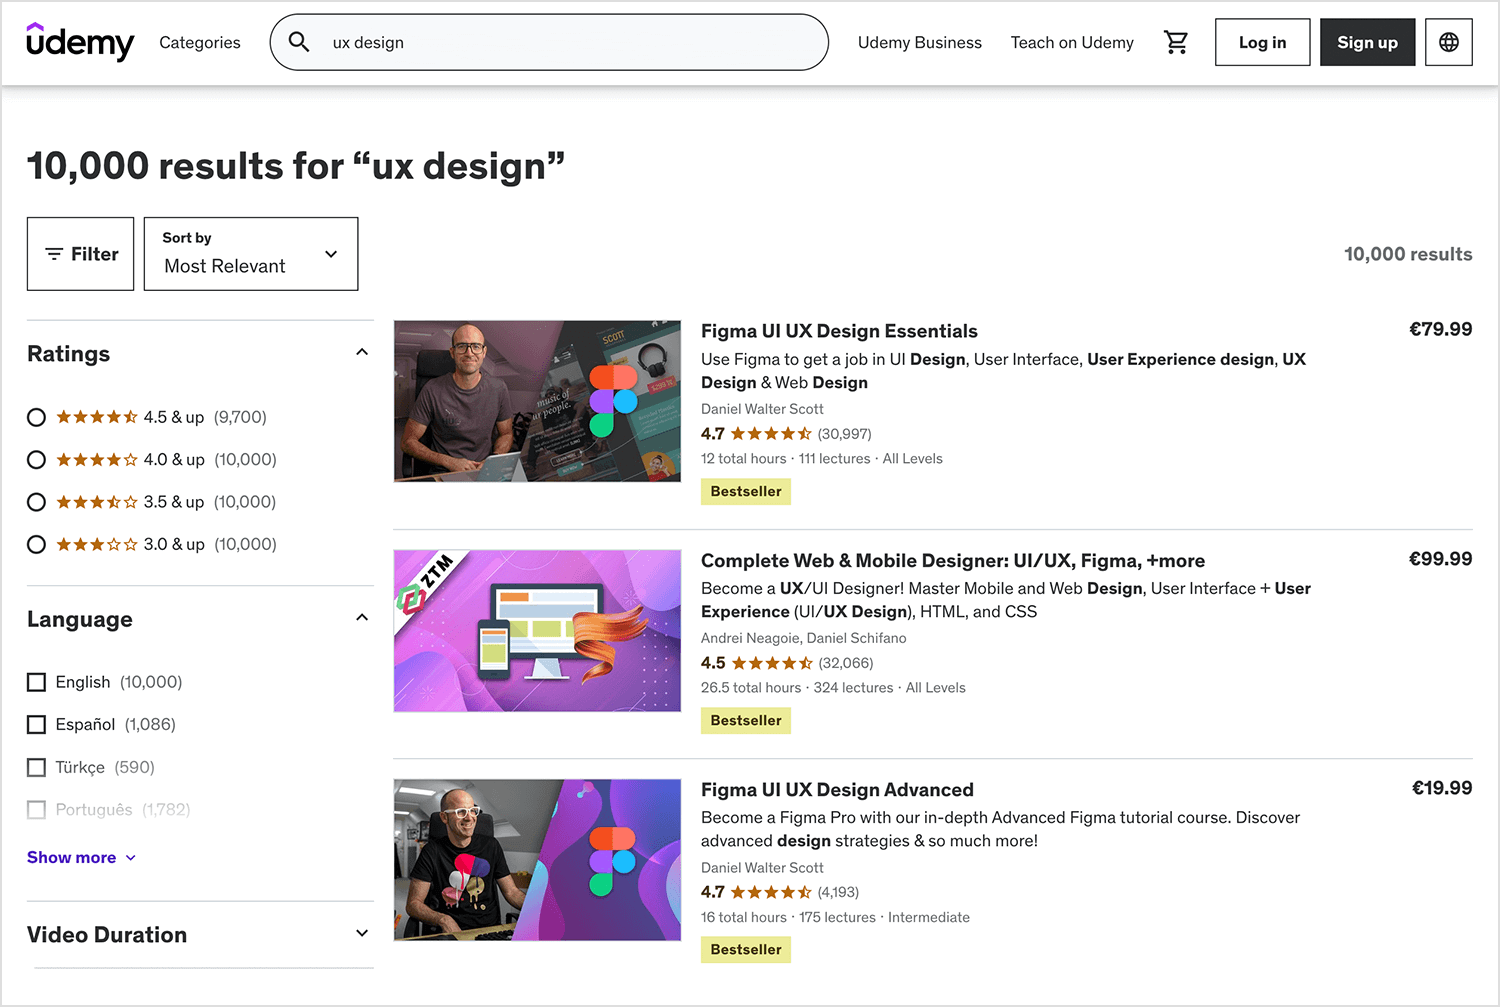Check the Türkçe language checkbox
The image size is (1500, 1007).
(36, 767)
